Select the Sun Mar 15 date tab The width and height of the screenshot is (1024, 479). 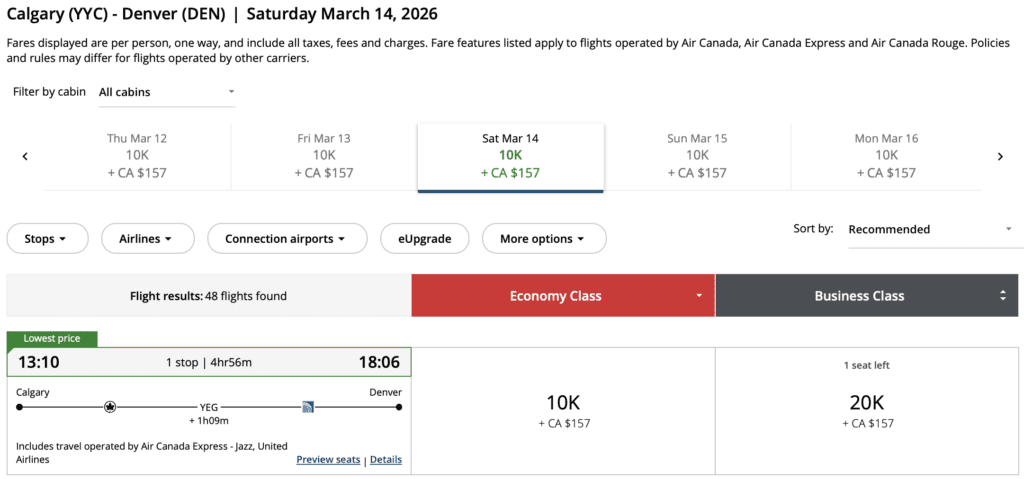click(x=697, y=155)
